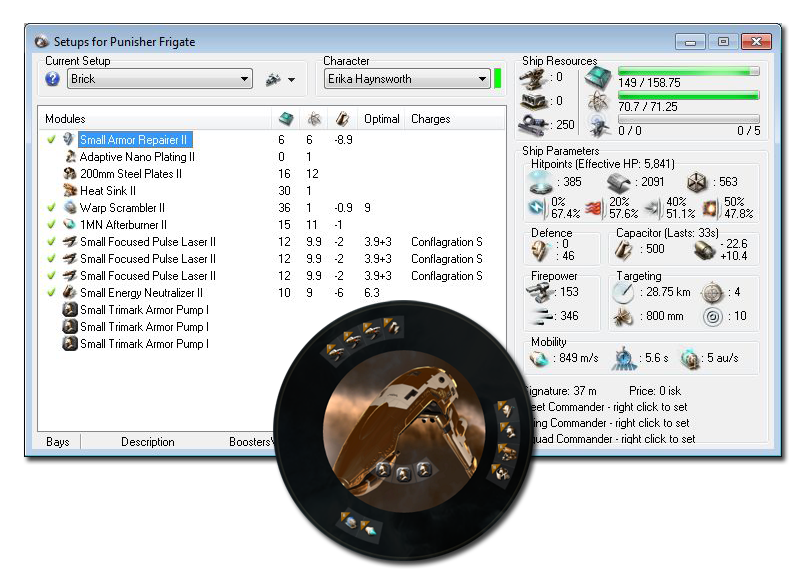This screenshot has height=576, width=804.
Task: Toggle first Small Focused Pulse Laser II checkmark
Action: [51, 242]
